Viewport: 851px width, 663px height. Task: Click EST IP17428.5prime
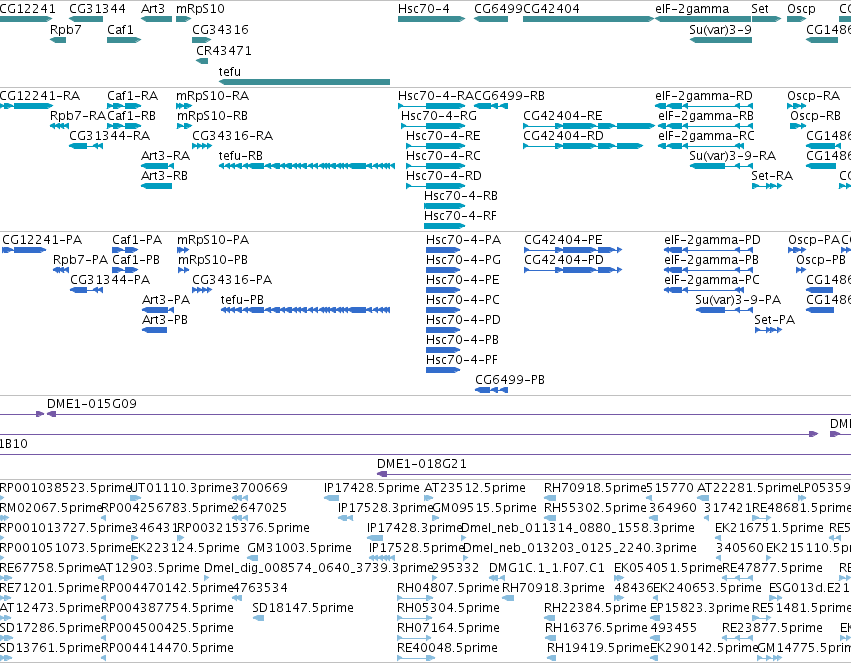coord(331,498)
